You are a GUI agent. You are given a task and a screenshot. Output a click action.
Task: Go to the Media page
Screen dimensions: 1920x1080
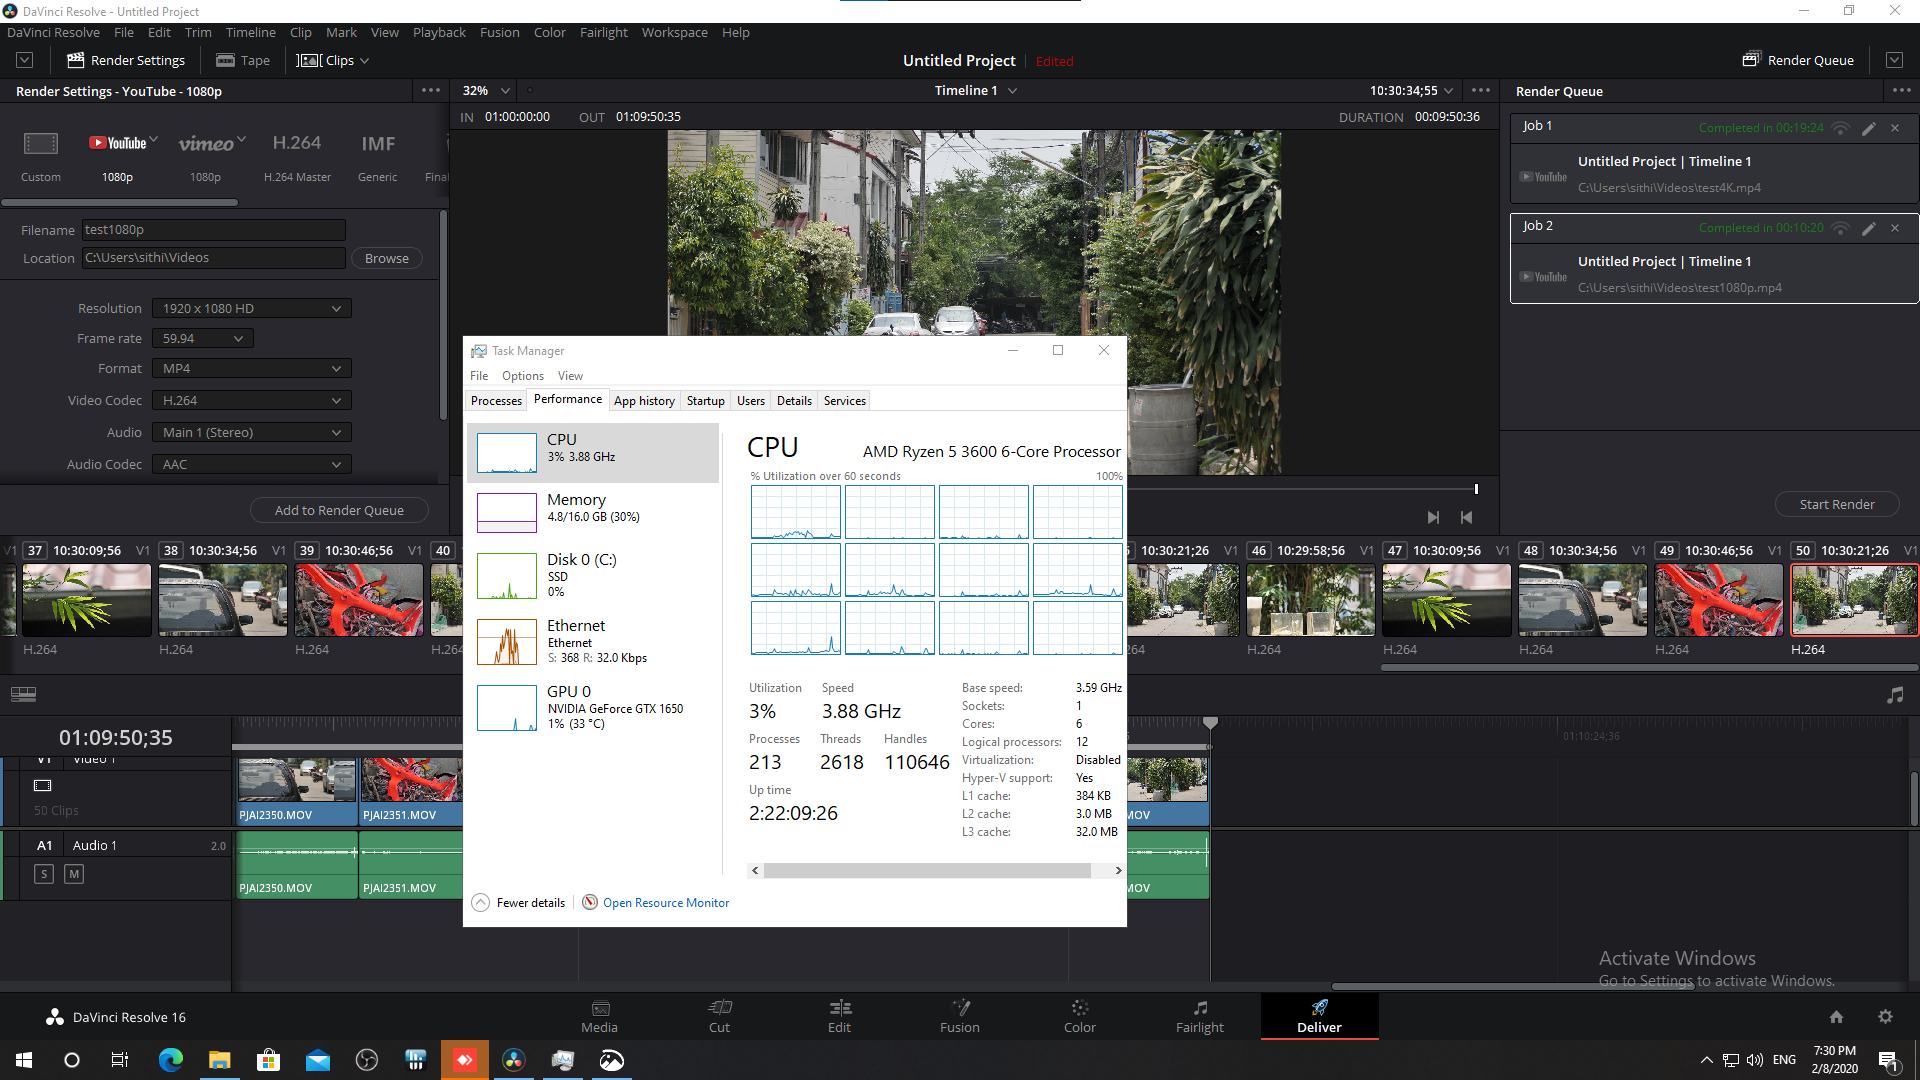599,1015
